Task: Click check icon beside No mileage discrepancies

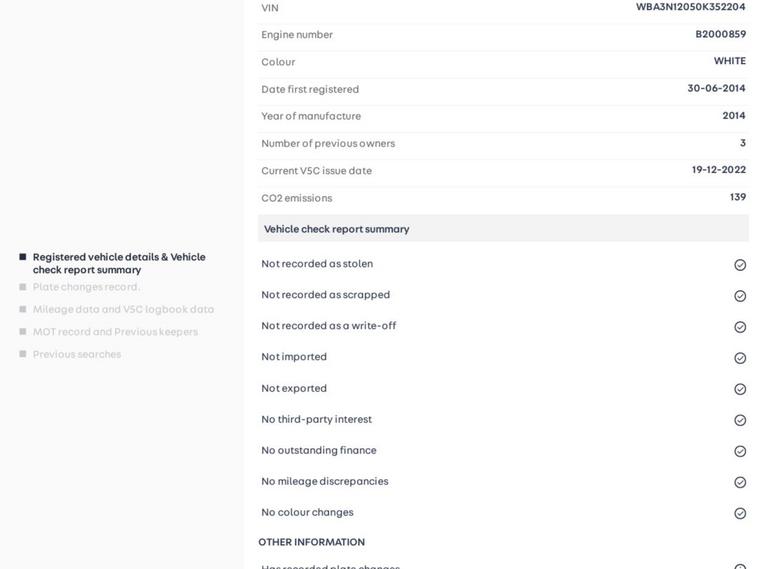Action: tap(740, 482)
